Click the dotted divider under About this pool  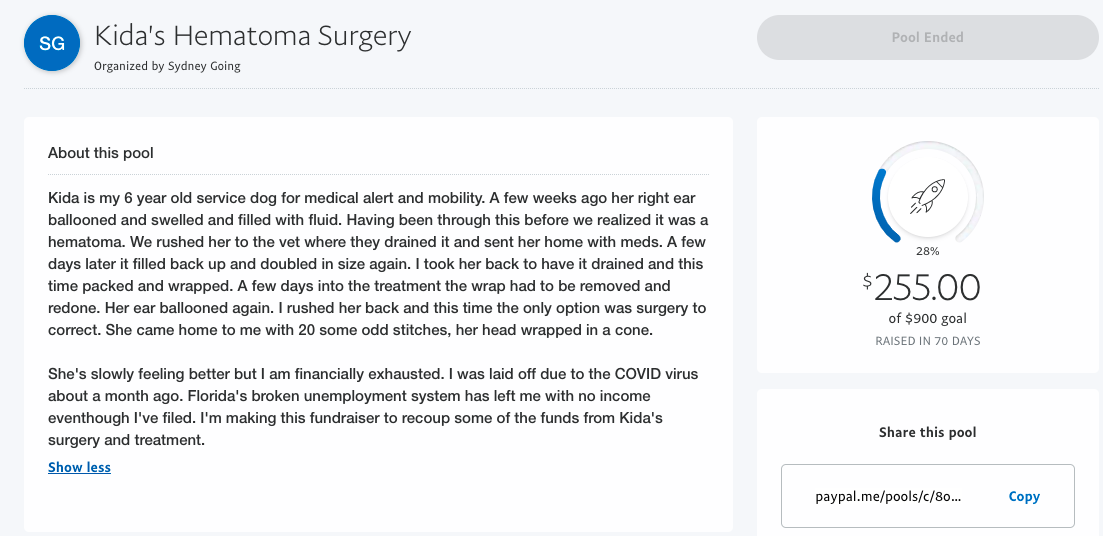[378, 174]
